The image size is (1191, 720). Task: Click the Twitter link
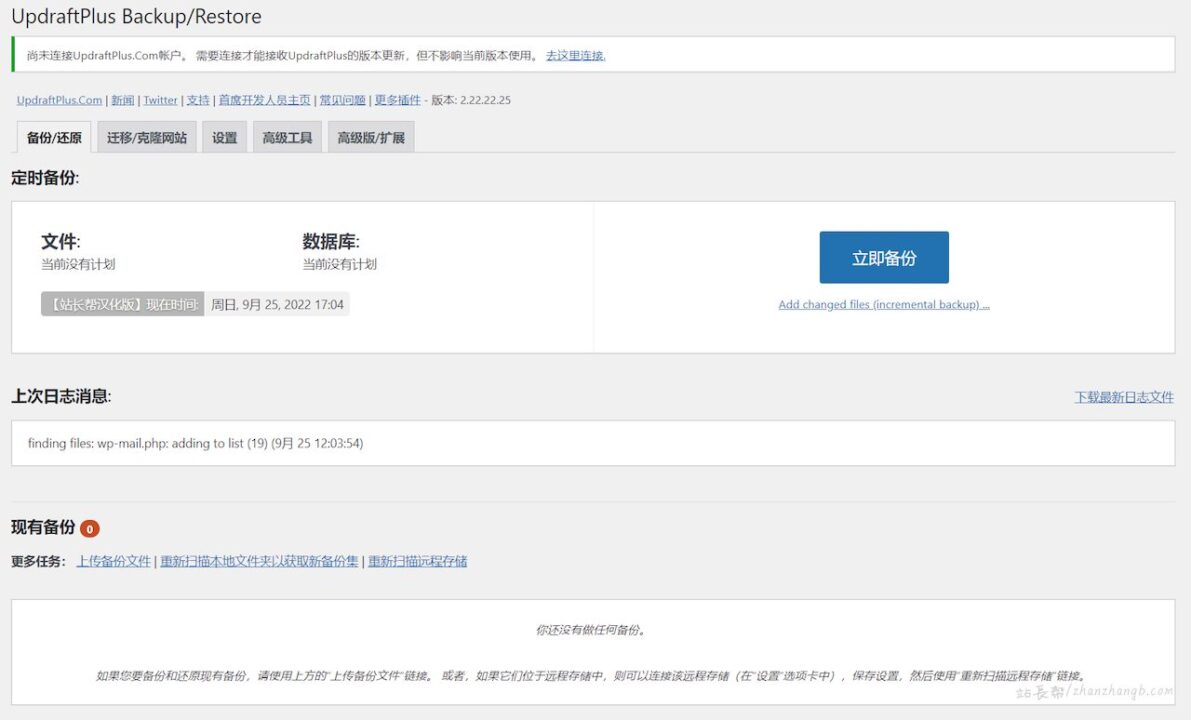pyautogui.click(x=160, y=100)
